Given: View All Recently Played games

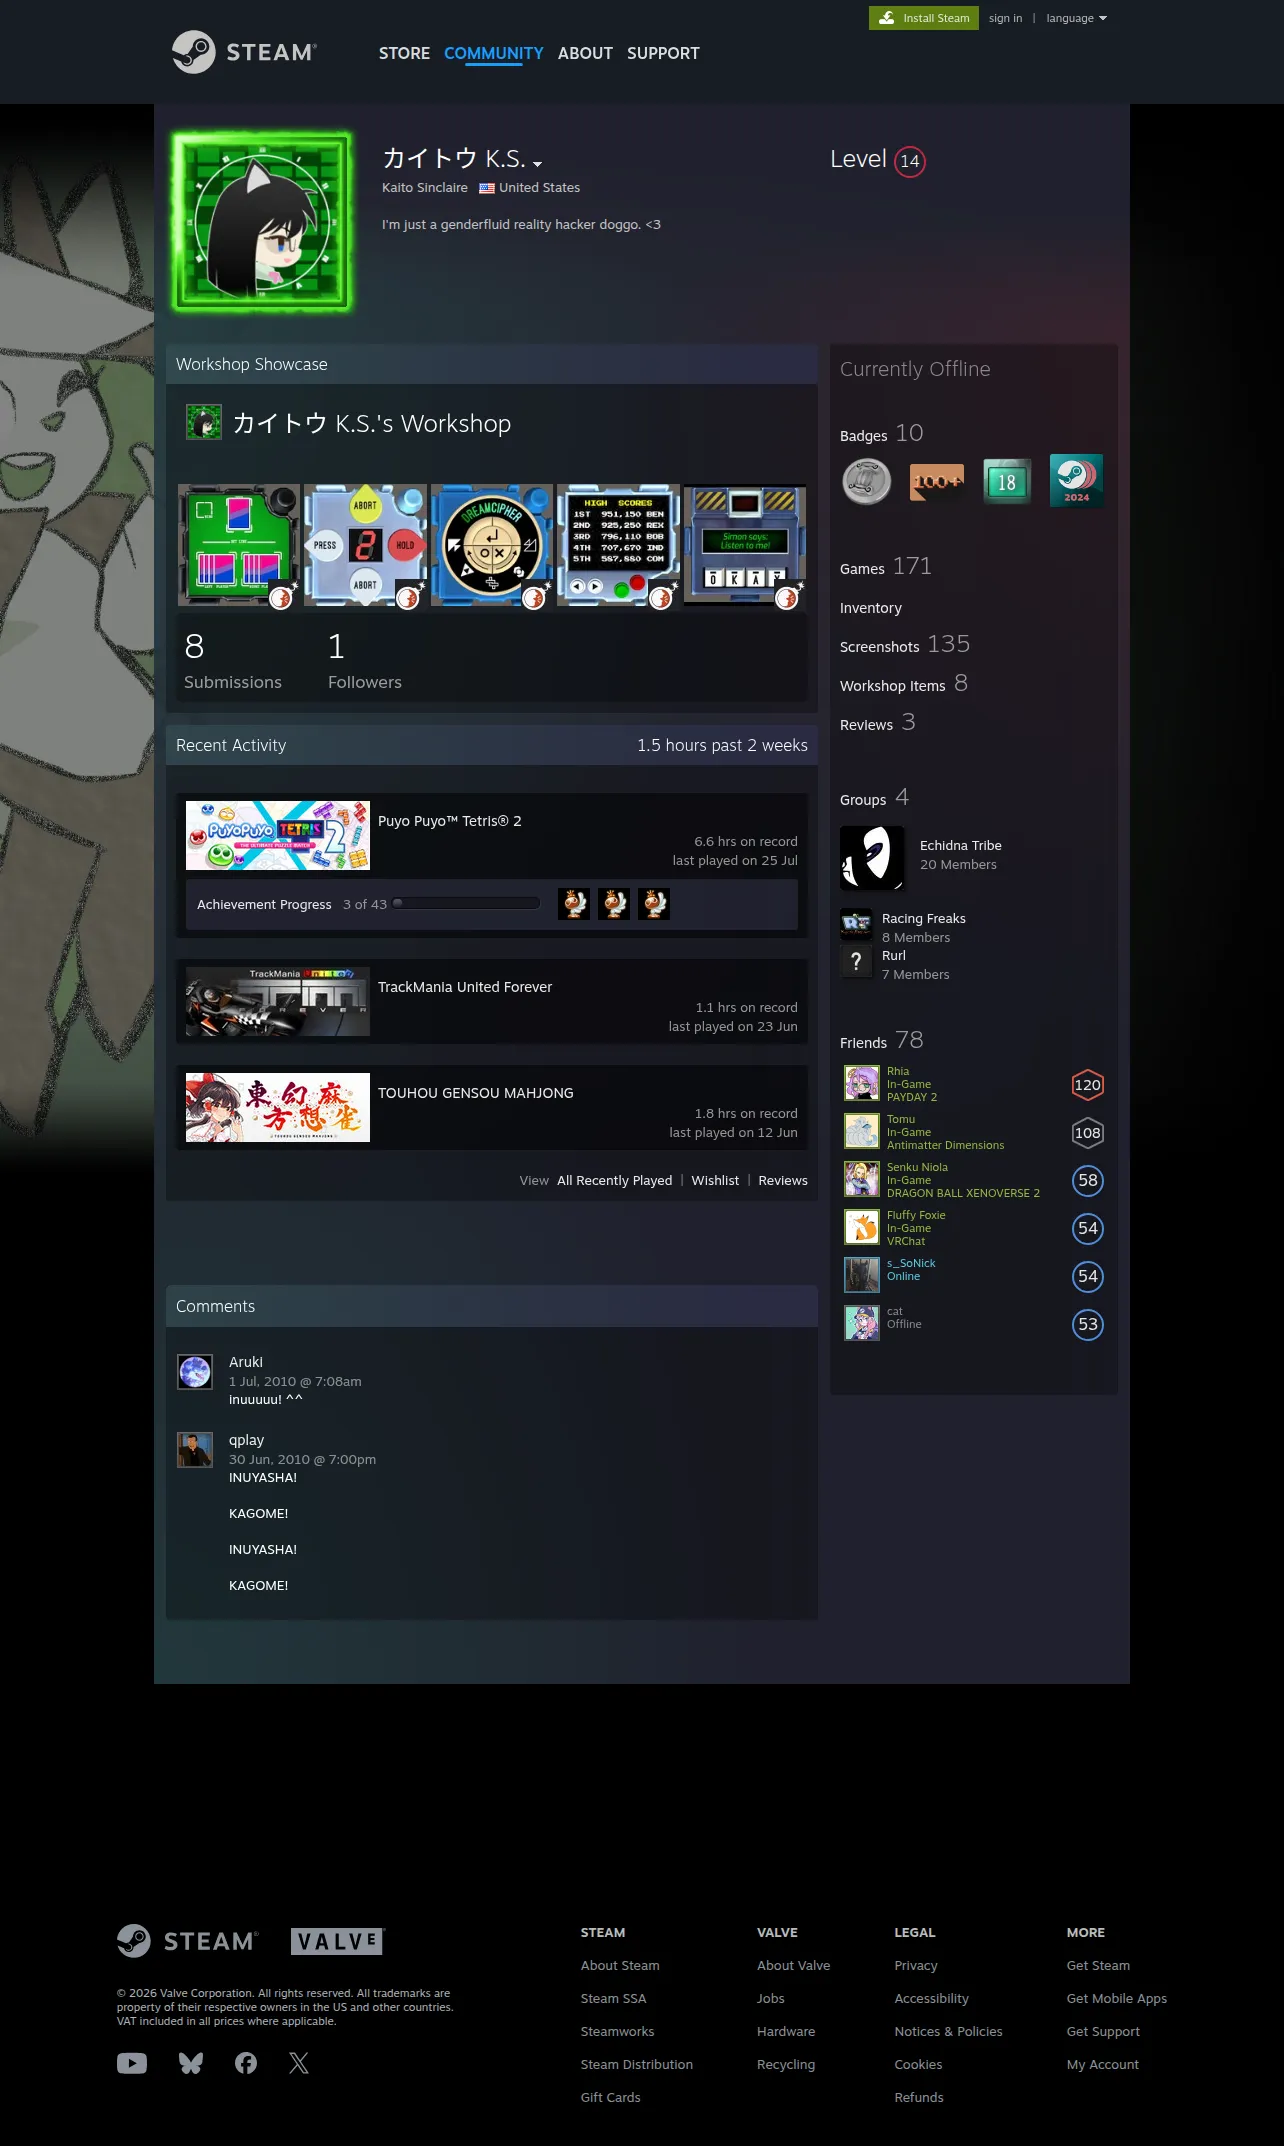Looking at the screenshot, I should (614, 1181).
